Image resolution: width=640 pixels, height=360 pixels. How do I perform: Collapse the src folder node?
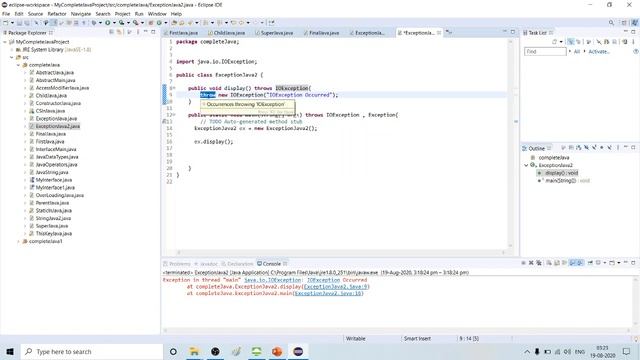[11, 58]
